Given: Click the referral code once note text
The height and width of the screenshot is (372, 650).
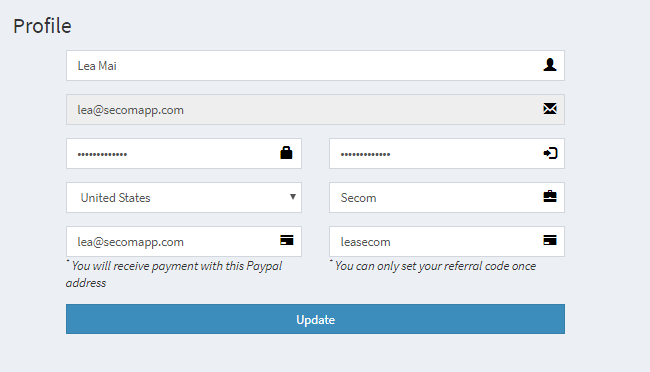Looking at the screenshot, I should coord(433,266).
